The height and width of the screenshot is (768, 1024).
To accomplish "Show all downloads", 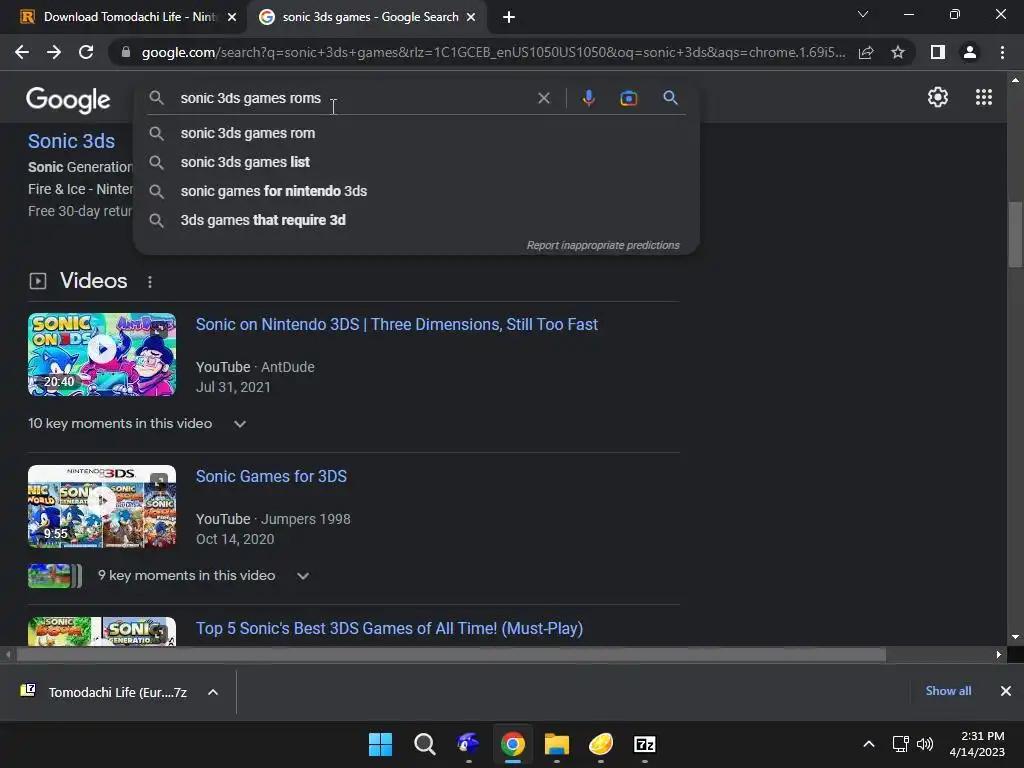I will [x=948, y=691].
